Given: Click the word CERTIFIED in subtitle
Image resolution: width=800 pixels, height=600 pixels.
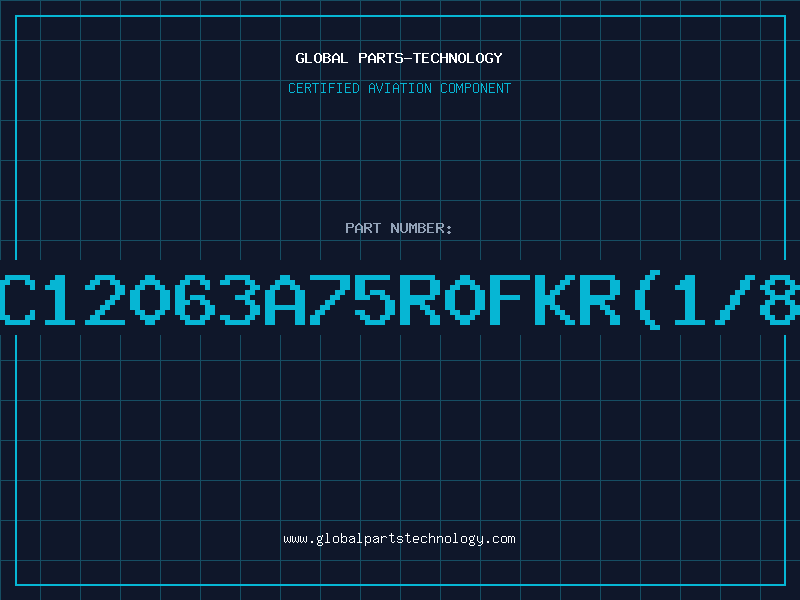Looking at the screenshot, I should click(324, 88).
